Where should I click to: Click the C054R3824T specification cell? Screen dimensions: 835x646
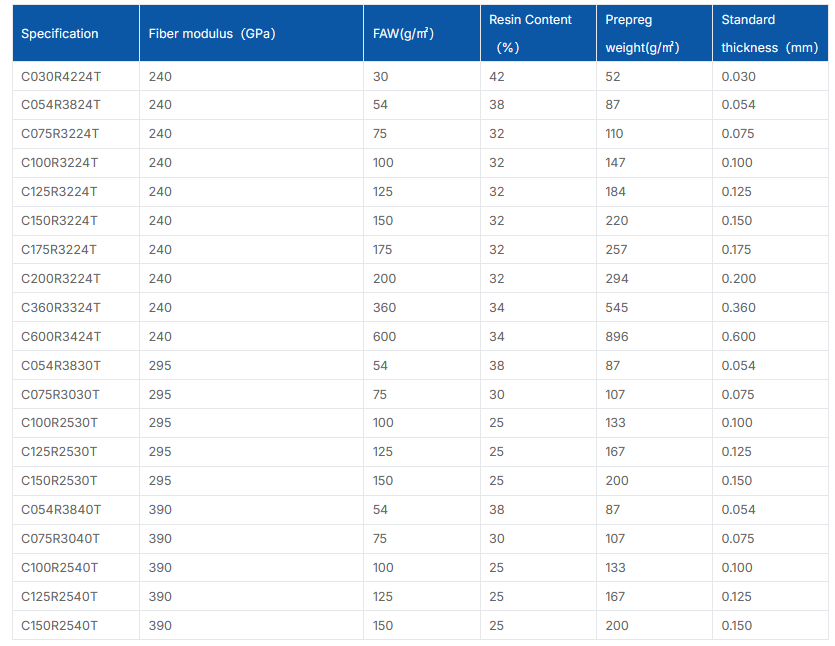[x=60, y=105]
